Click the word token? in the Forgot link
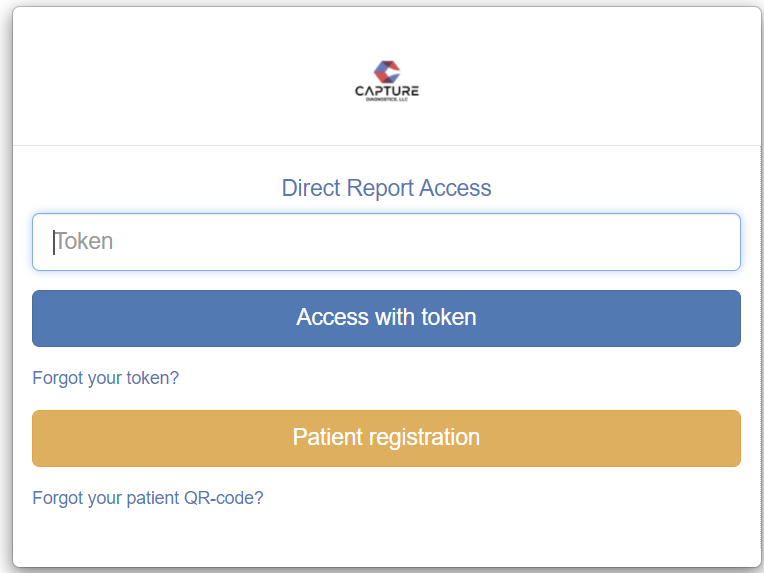 tap(153, 378)
